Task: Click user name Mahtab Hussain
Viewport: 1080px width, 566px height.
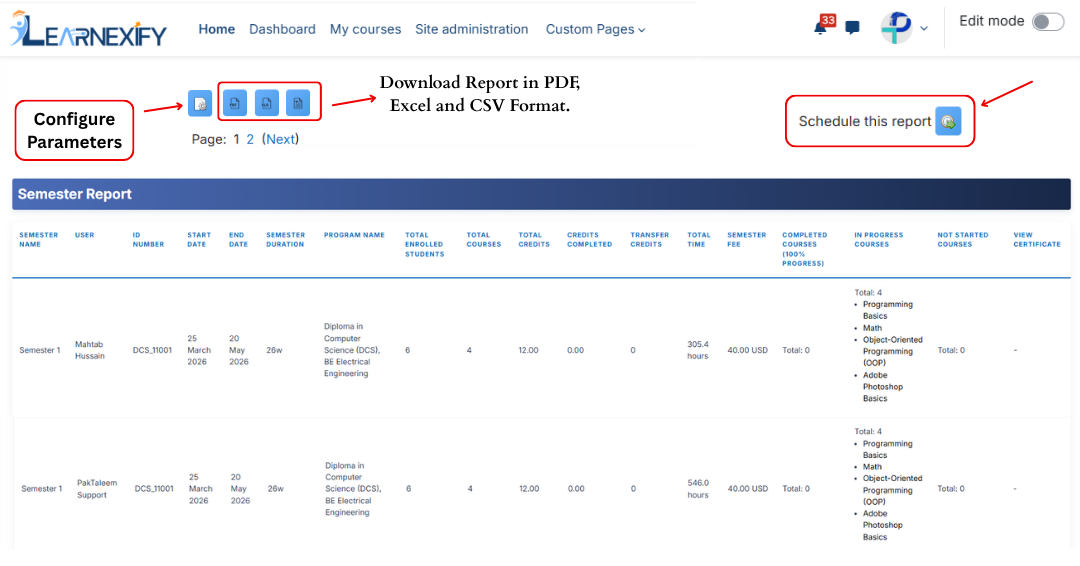Action: (x=90, y=350)
